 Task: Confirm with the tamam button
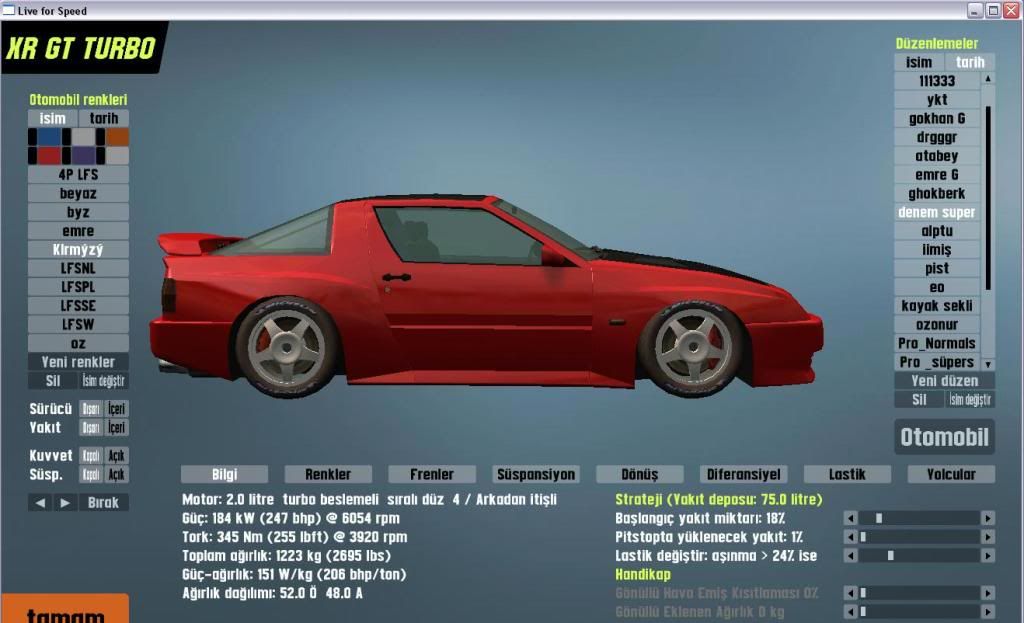[65, 609]
